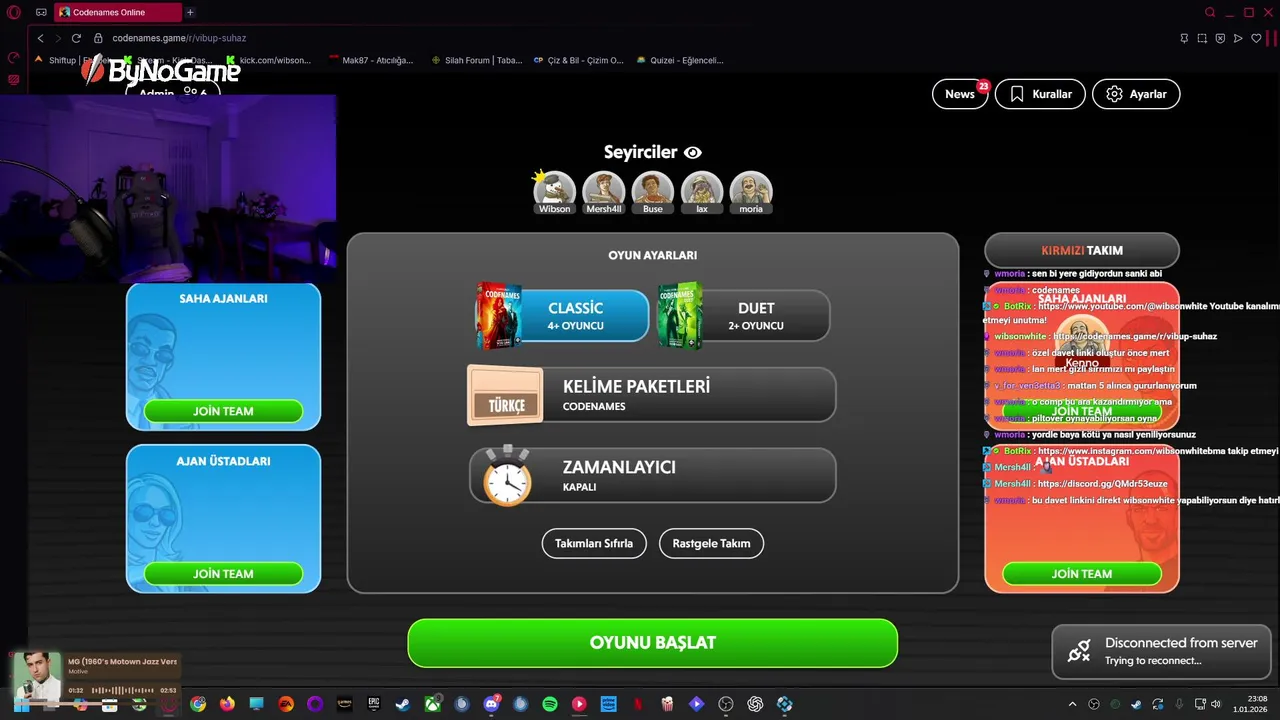Reload the Codenames page
1280x720 pixels.
pos(76,38)
